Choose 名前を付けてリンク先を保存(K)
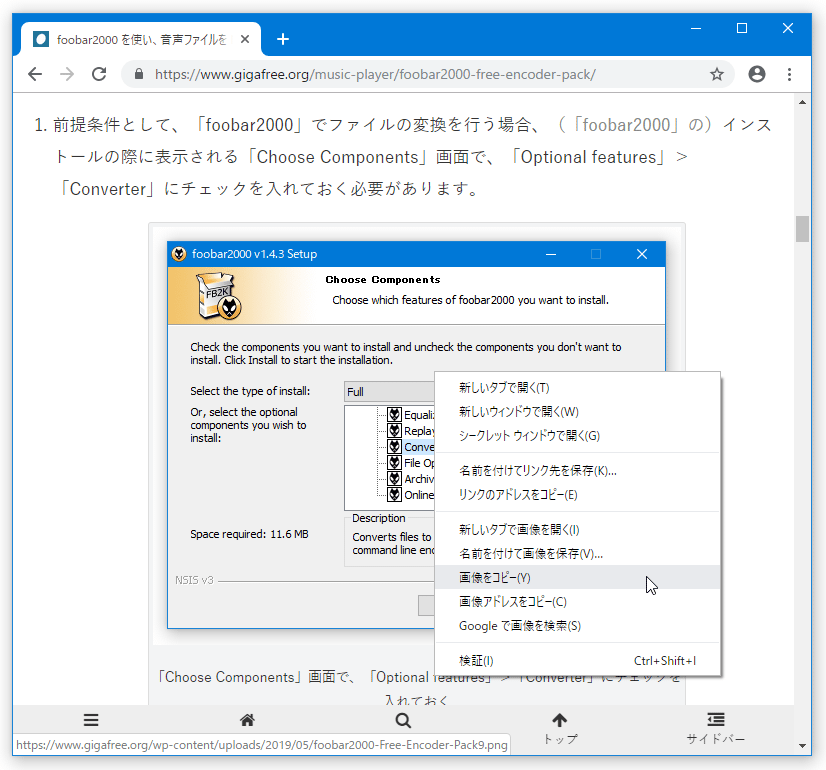 (x=577, y=471)
